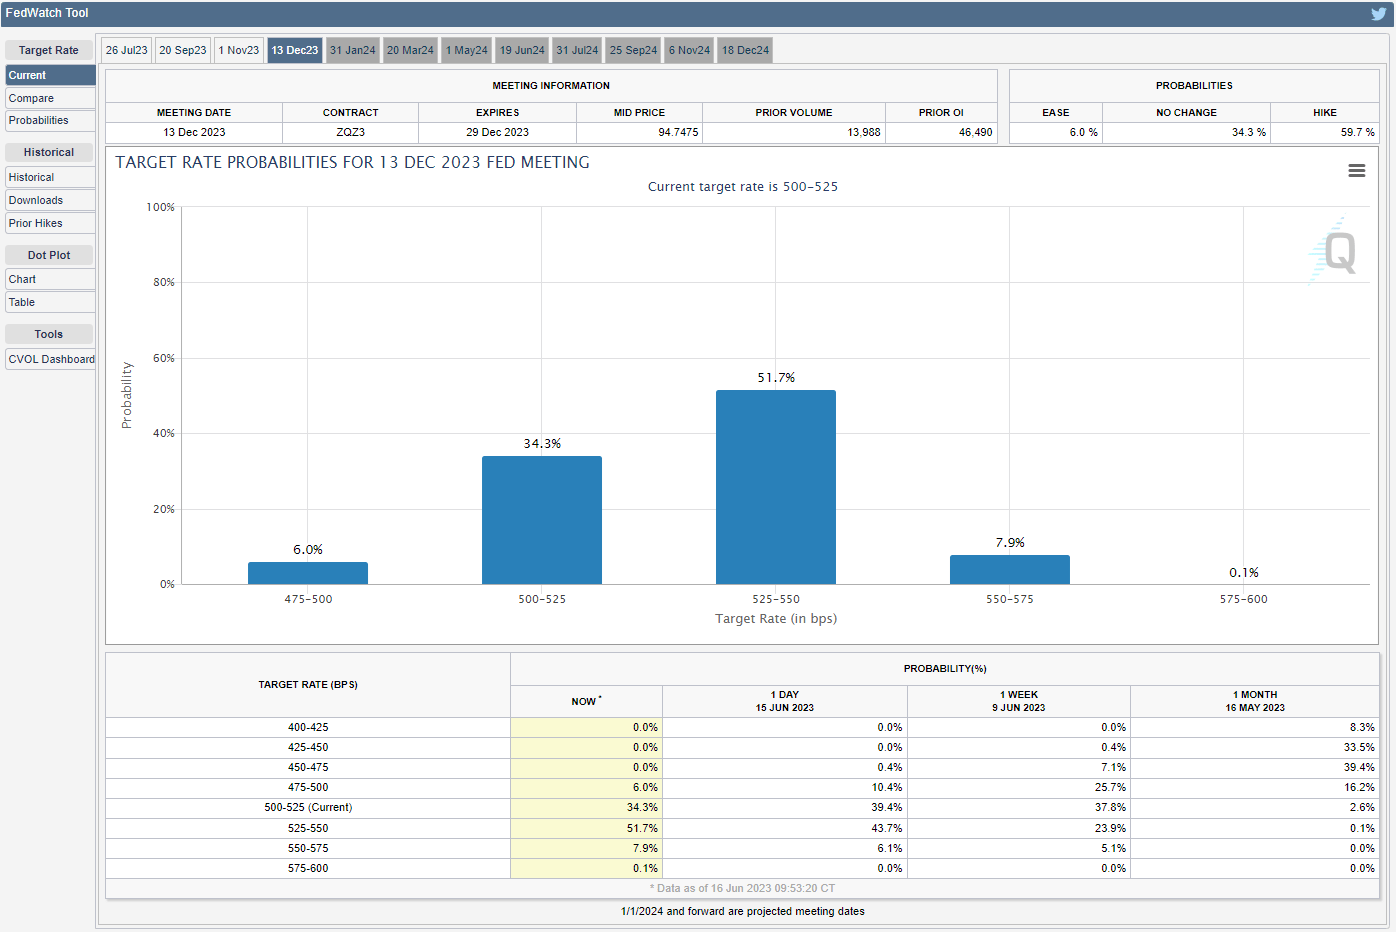Click the 34.3% bar data label
Viewport: 1396px width, 932px height.
pos(542,444)
